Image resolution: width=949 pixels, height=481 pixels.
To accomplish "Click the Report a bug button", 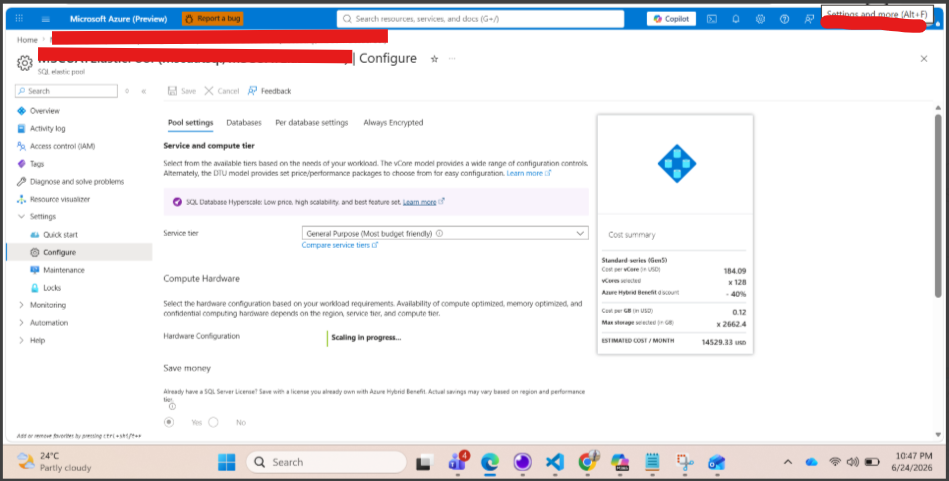I will pyautogui.click(x=212, y=19).
